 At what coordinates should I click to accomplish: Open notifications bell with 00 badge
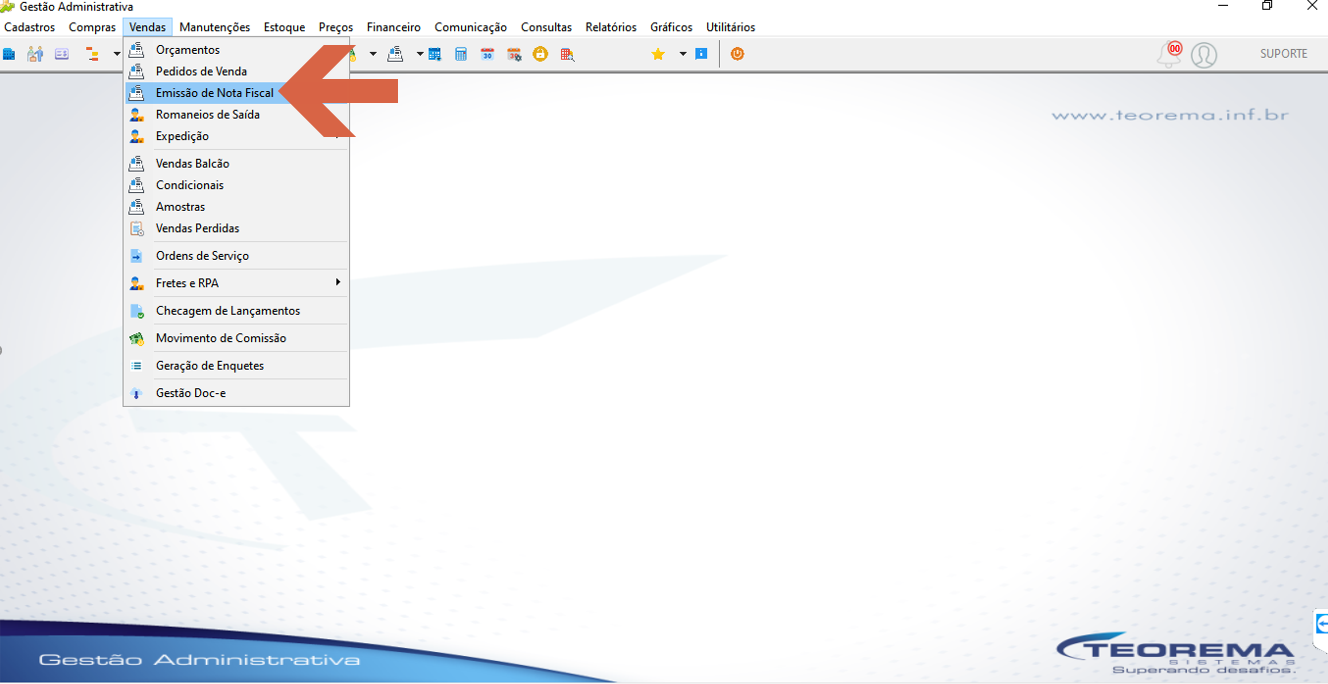pos(1169,54)
